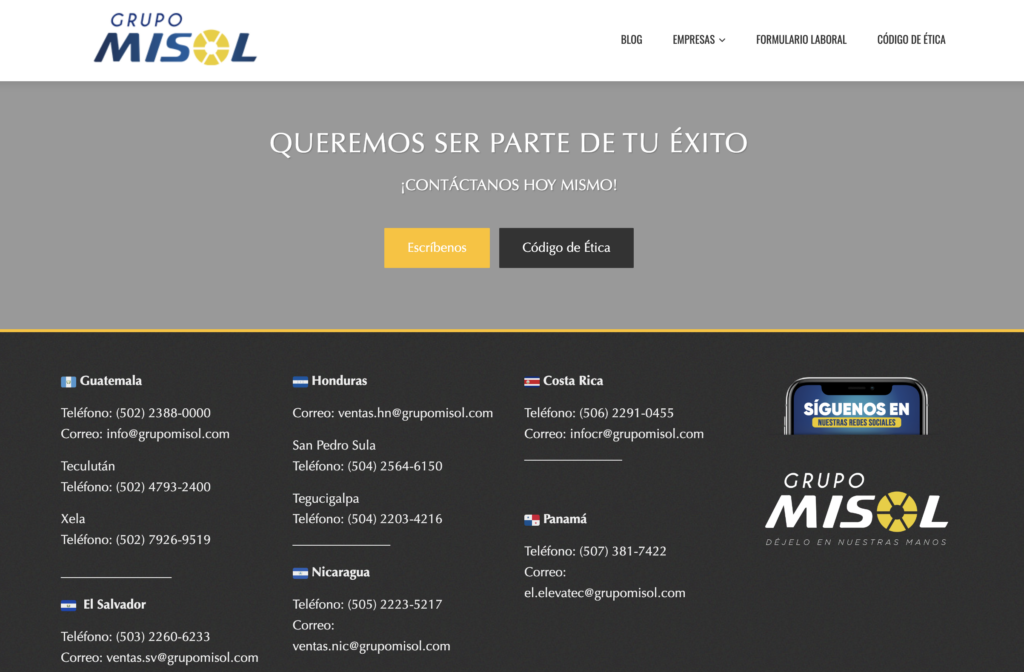Click Panamá phone (507) 381-7422
This screenshot has height=672, width=1024.
pyautogui.click(x=623, y=551)
